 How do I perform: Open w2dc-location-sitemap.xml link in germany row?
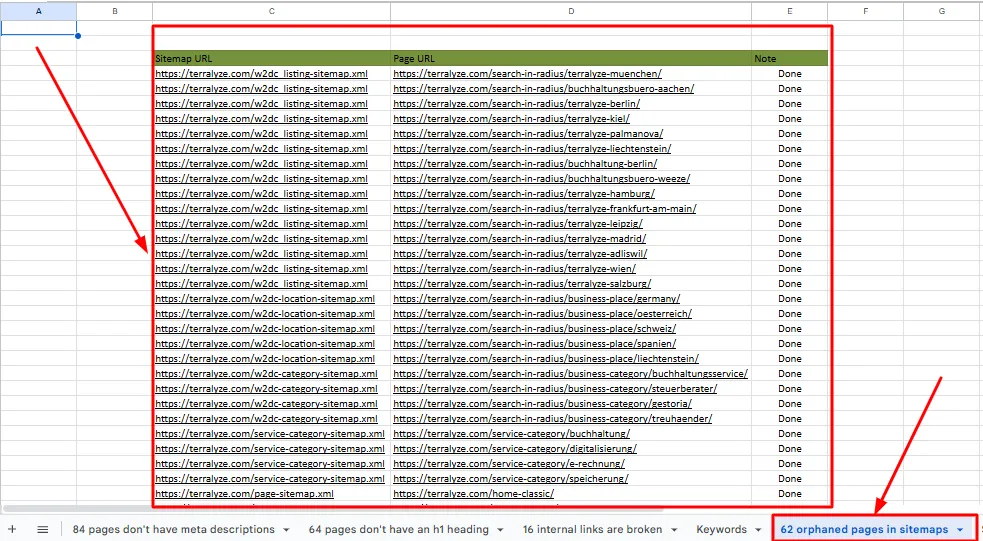tap(265, 299)
